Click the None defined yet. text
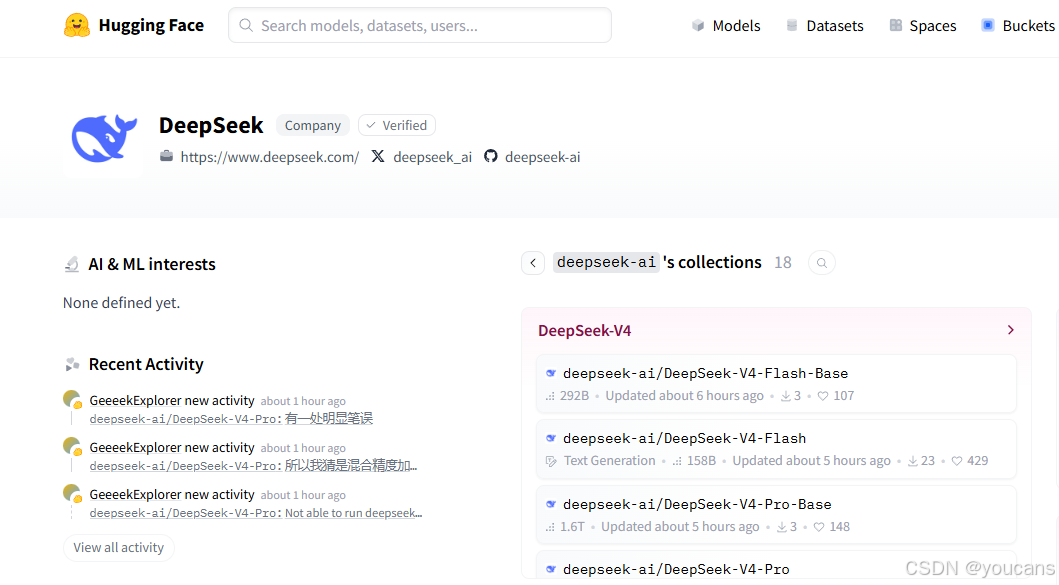This screenshot has height=585, width=1059. pos(122,303)
